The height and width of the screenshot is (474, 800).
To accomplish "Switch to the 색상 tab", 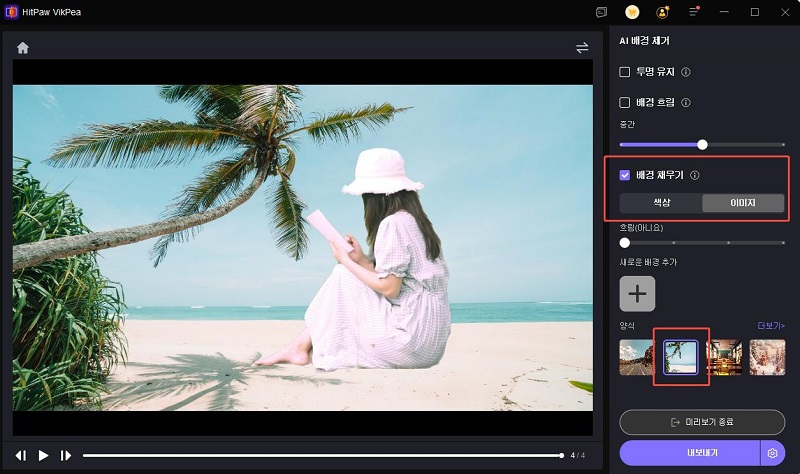I will [661, 203].
